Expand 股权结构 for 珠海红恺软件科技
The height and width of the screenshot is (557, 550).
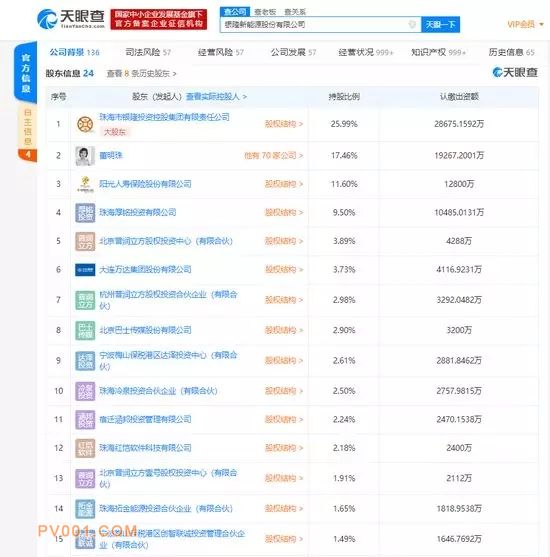(284, 448)
